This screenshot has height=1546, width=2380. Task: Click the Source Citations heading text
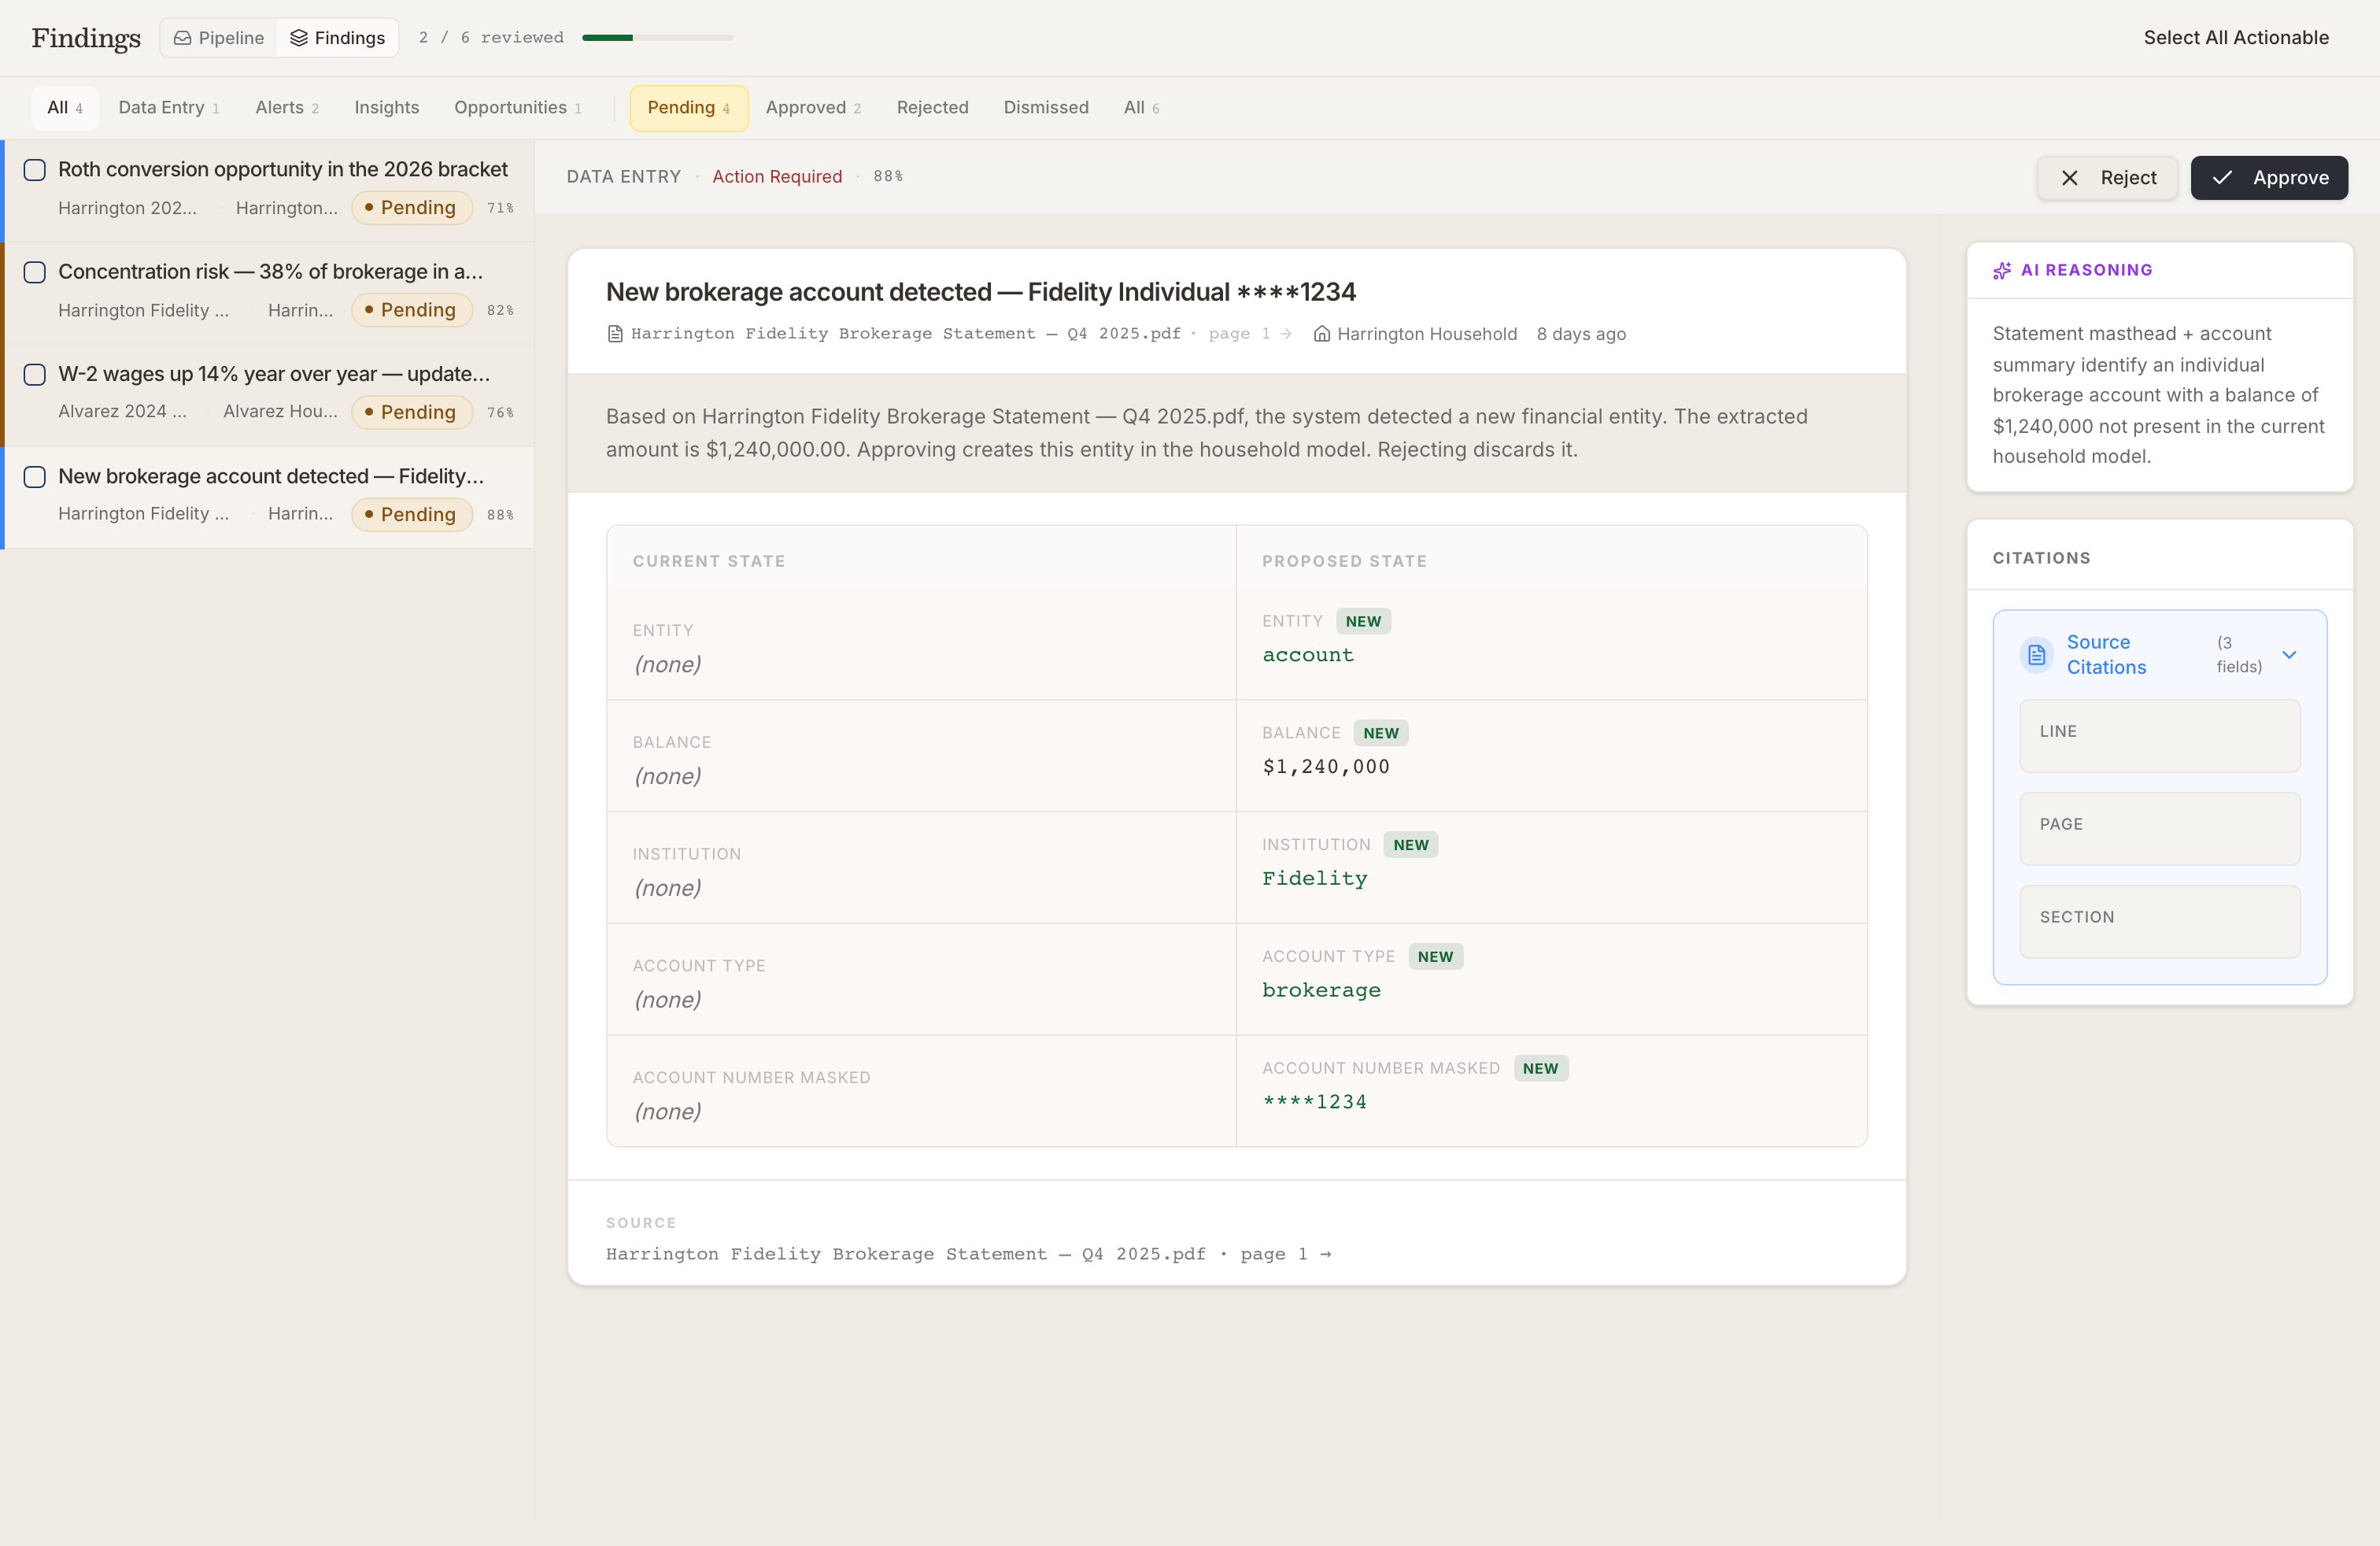[2106, 655]
